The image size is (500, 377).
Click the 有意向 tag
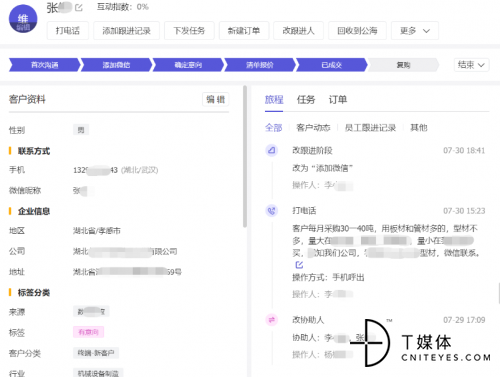coord(88,332)
